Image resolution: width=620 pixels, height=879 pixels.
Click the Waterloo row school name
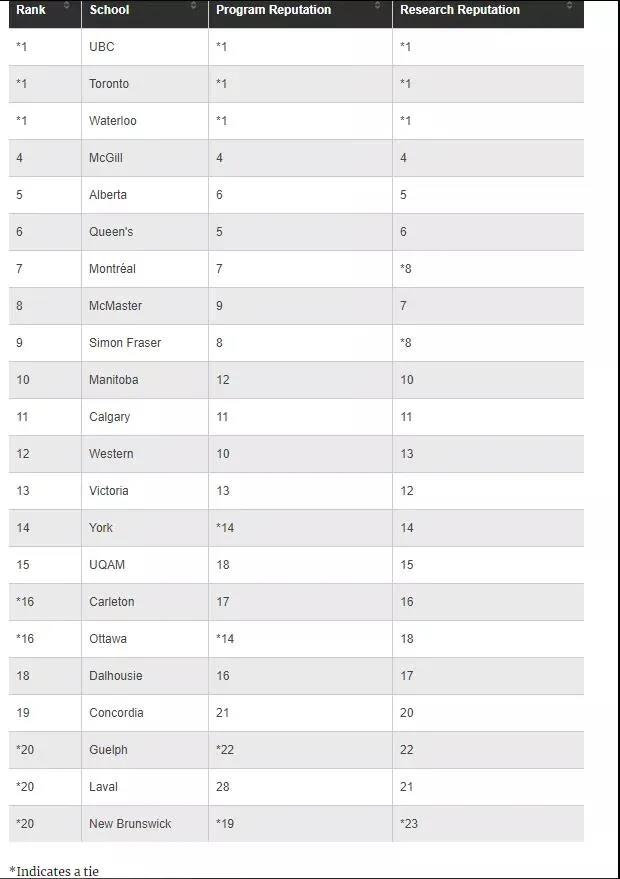click(113, 121)
